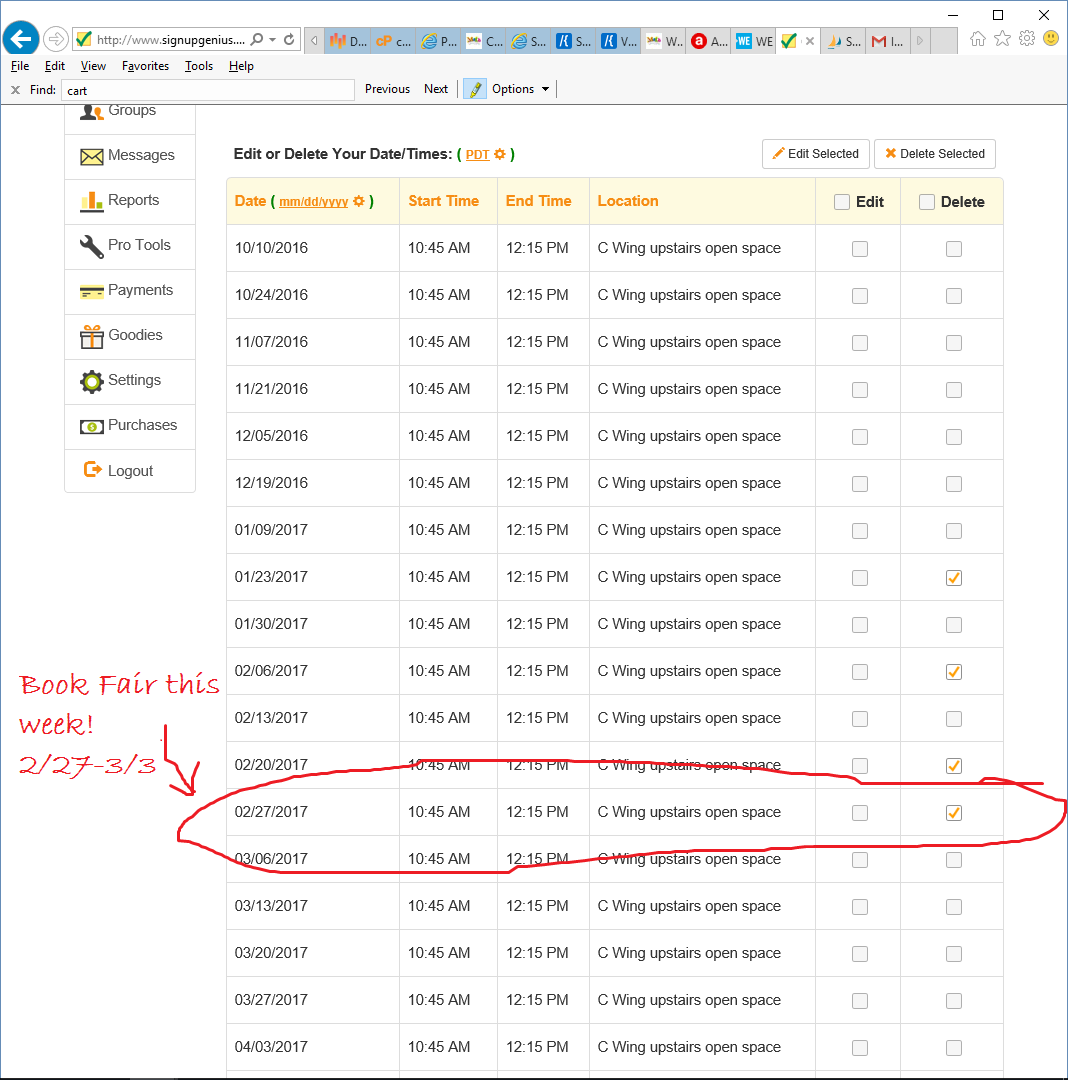Click the browser Back arrow button
The width and height of the screenshot is (1068, 1080).
[21, 39]
